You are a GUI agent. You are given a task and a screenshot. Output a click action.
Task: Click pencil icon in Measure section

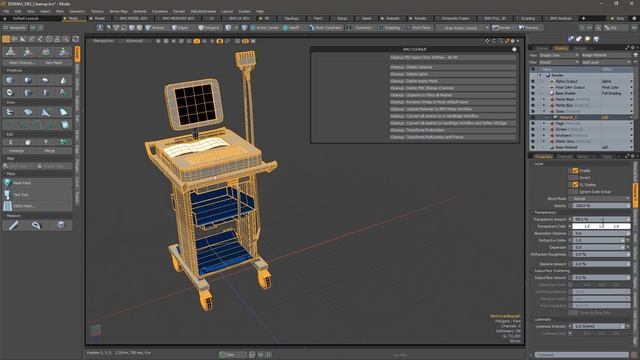pyautogui.click(x=14, y=225)
